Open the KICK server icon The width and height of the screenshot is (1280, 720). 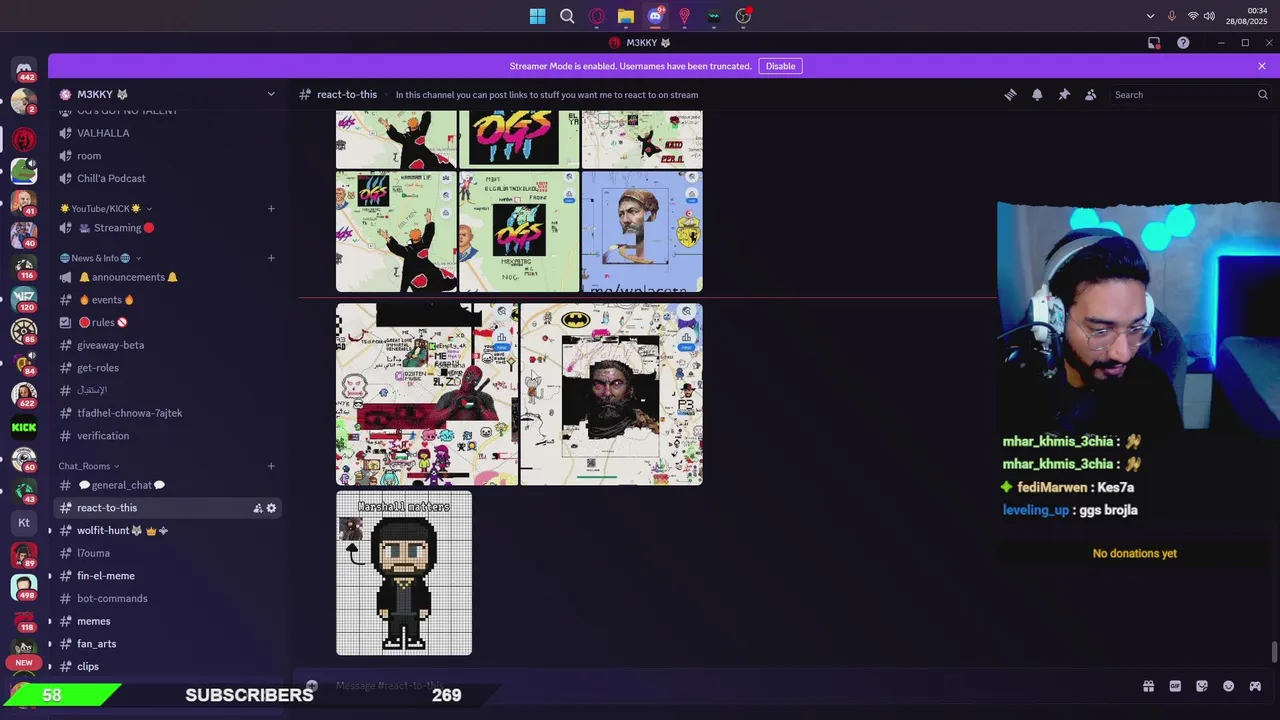pyautogui.click(x=24, y=427)
